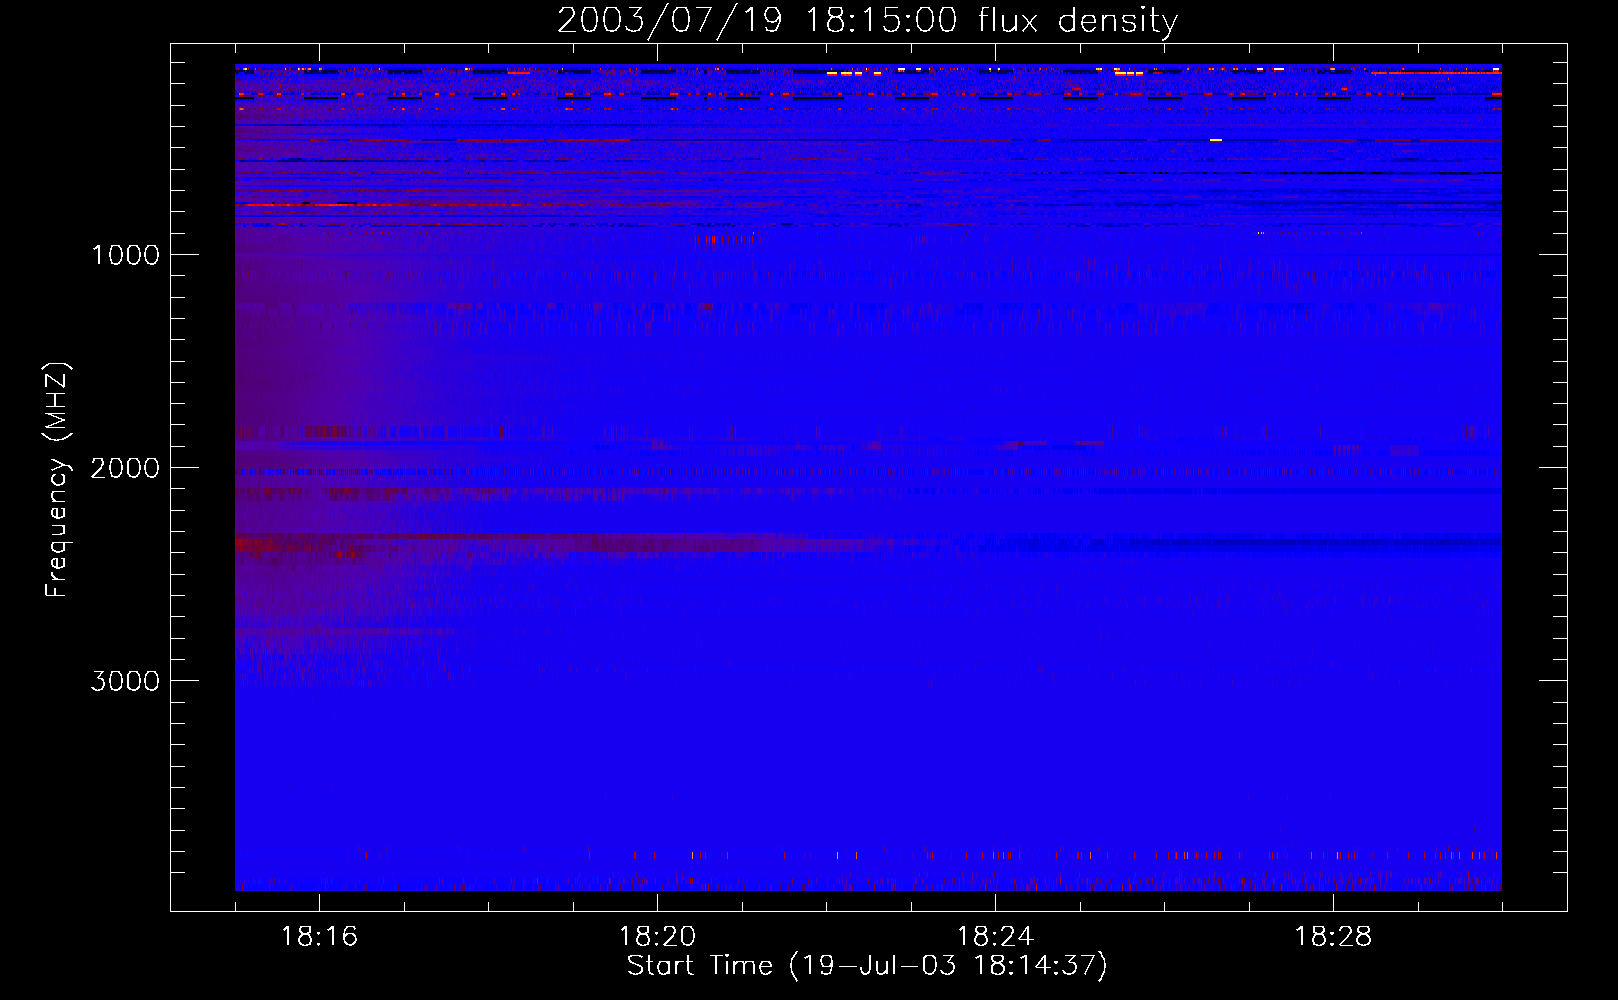This screenshot has width=1618, height=1000.
Task: Click the 18:28 time tick label
Action: pyautogui.click(x=1333, y=937)
